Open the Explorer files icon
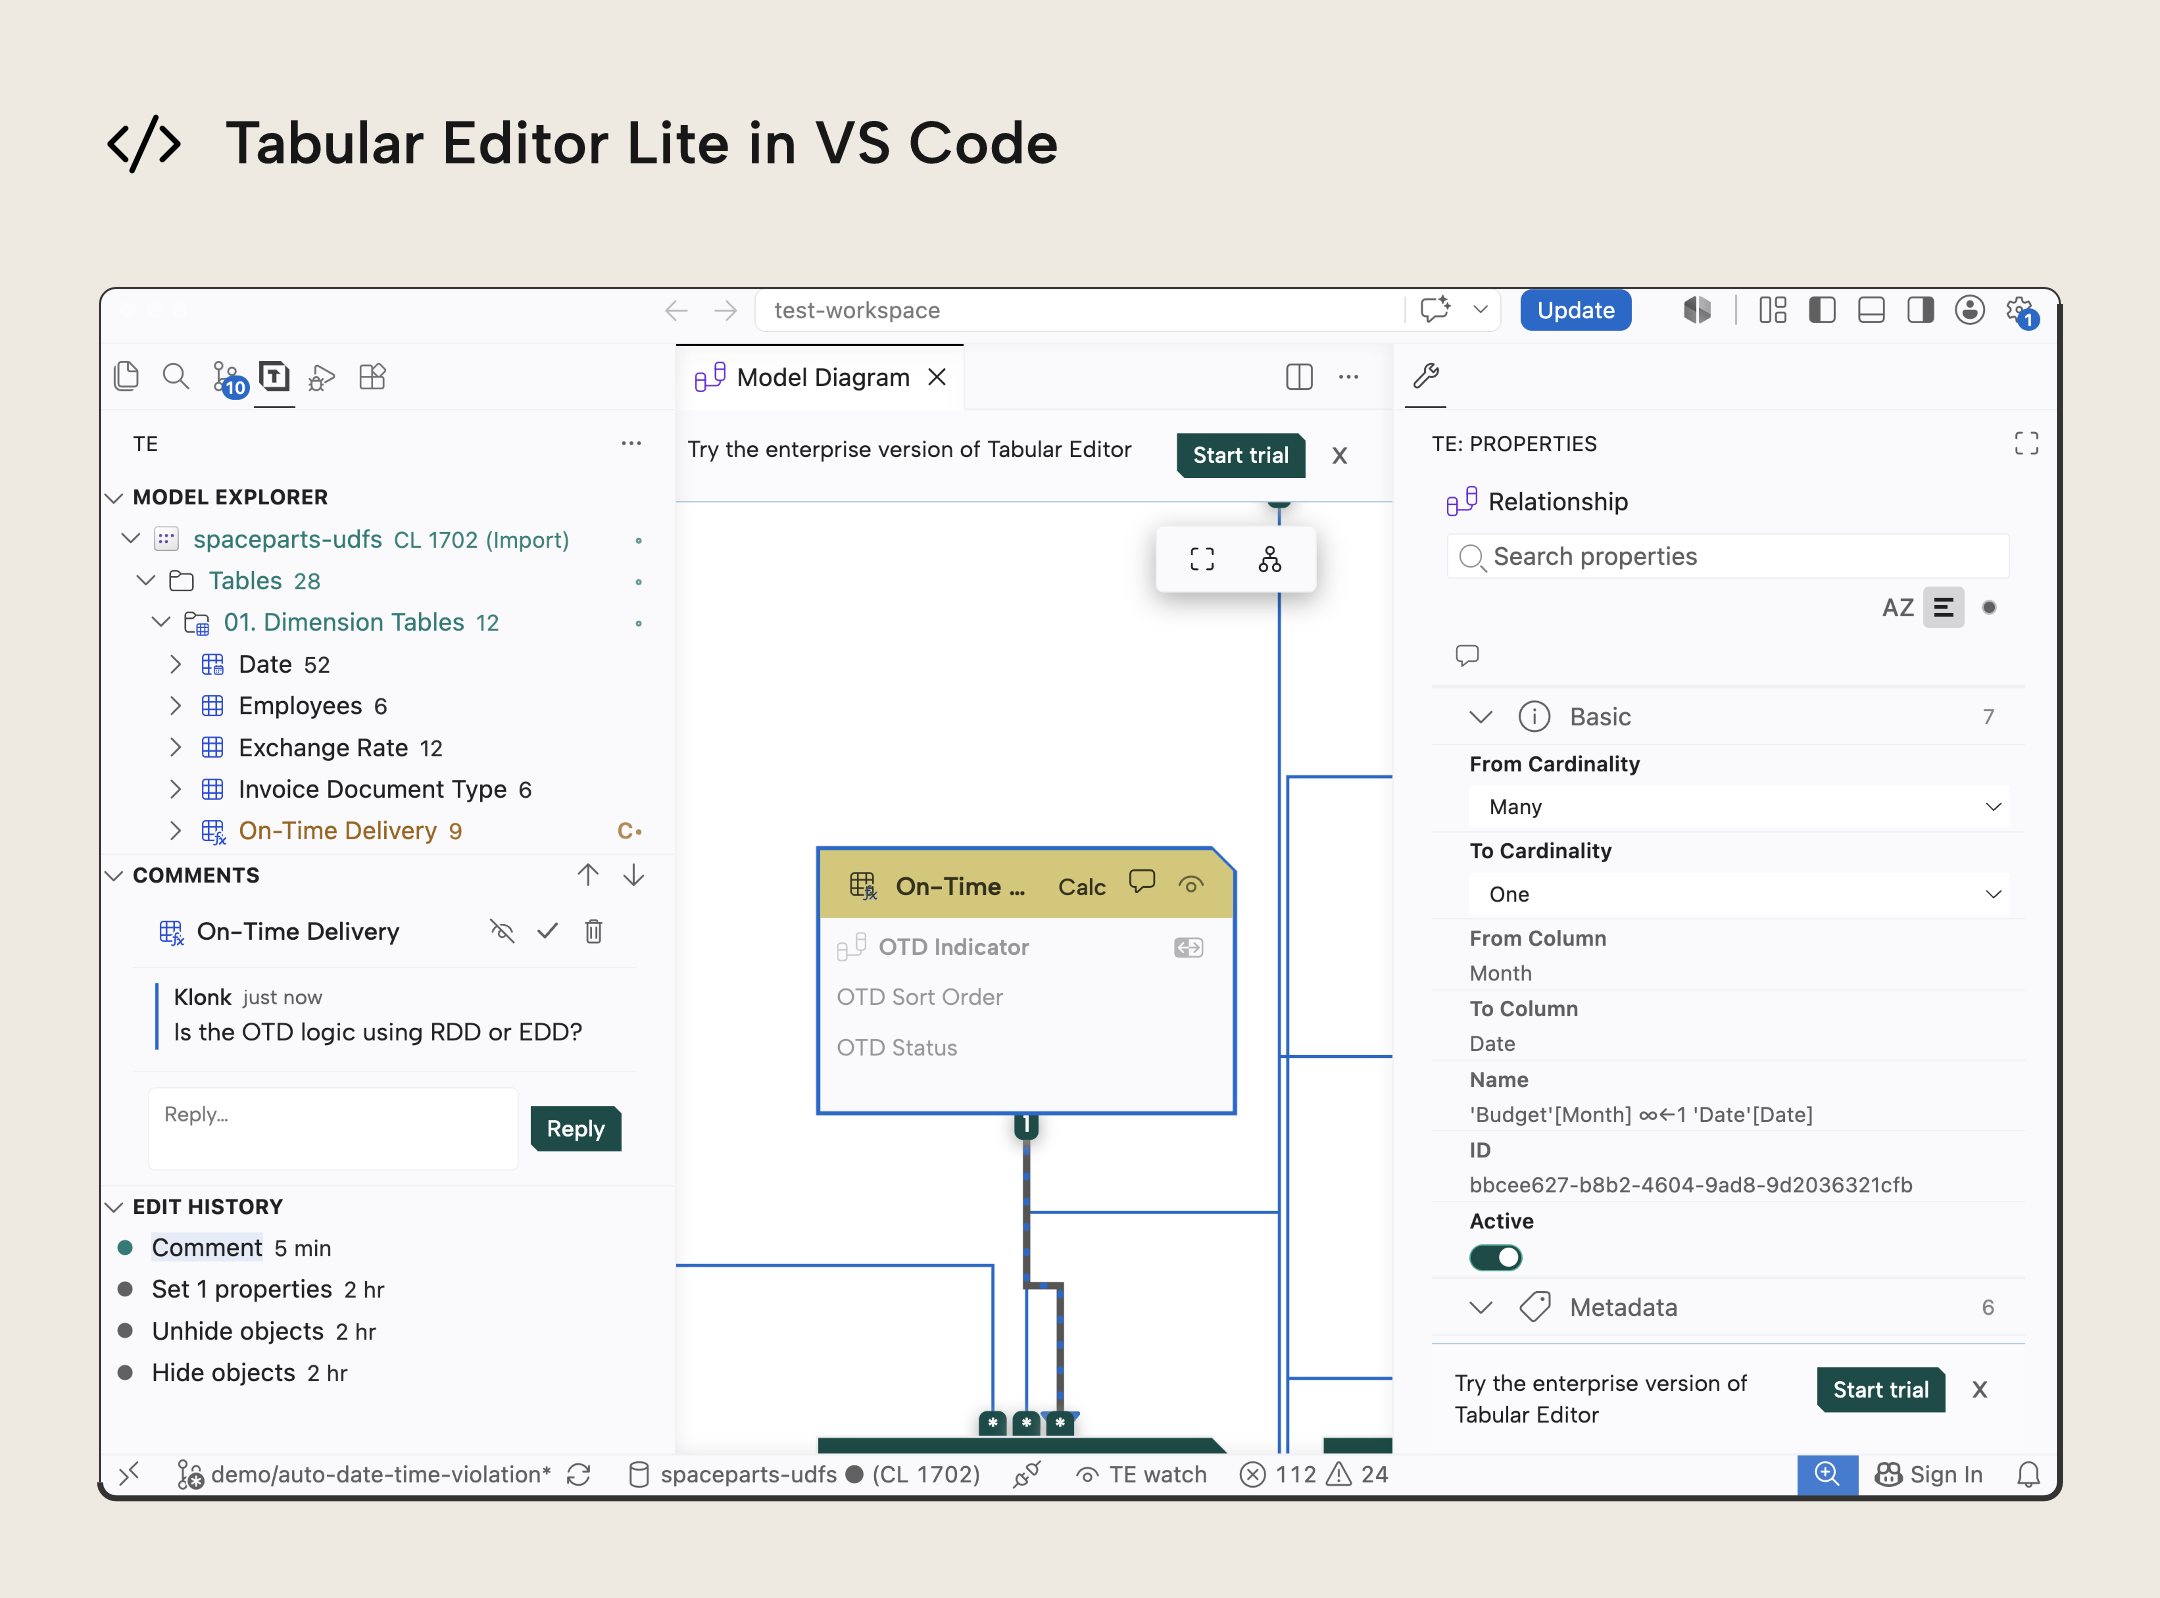 [x=127, y=376]
